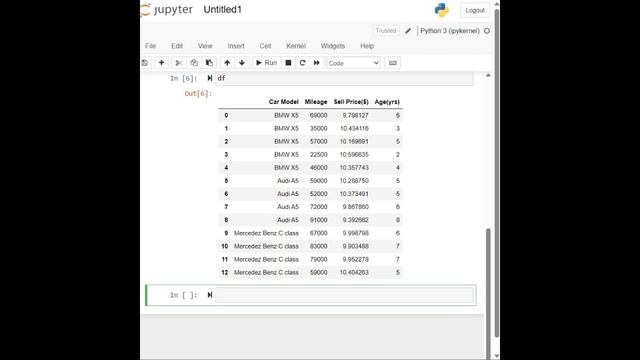Paste cells below icon
Viewport: 640px width, 360px height.
[x=209, y=63]
